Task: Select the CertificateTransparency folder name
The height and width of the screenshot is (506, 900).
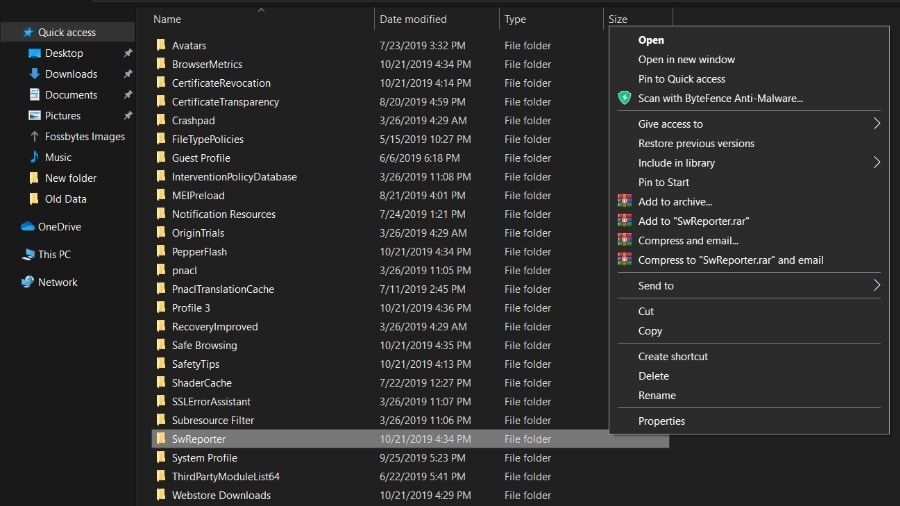Action: point(226,102)
